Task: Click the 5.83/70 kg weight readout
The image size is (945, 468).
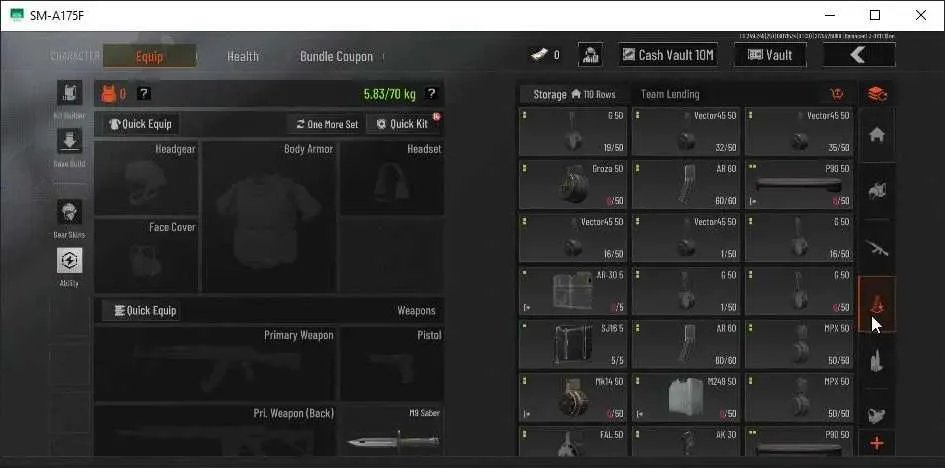Action: coord(389,94)
